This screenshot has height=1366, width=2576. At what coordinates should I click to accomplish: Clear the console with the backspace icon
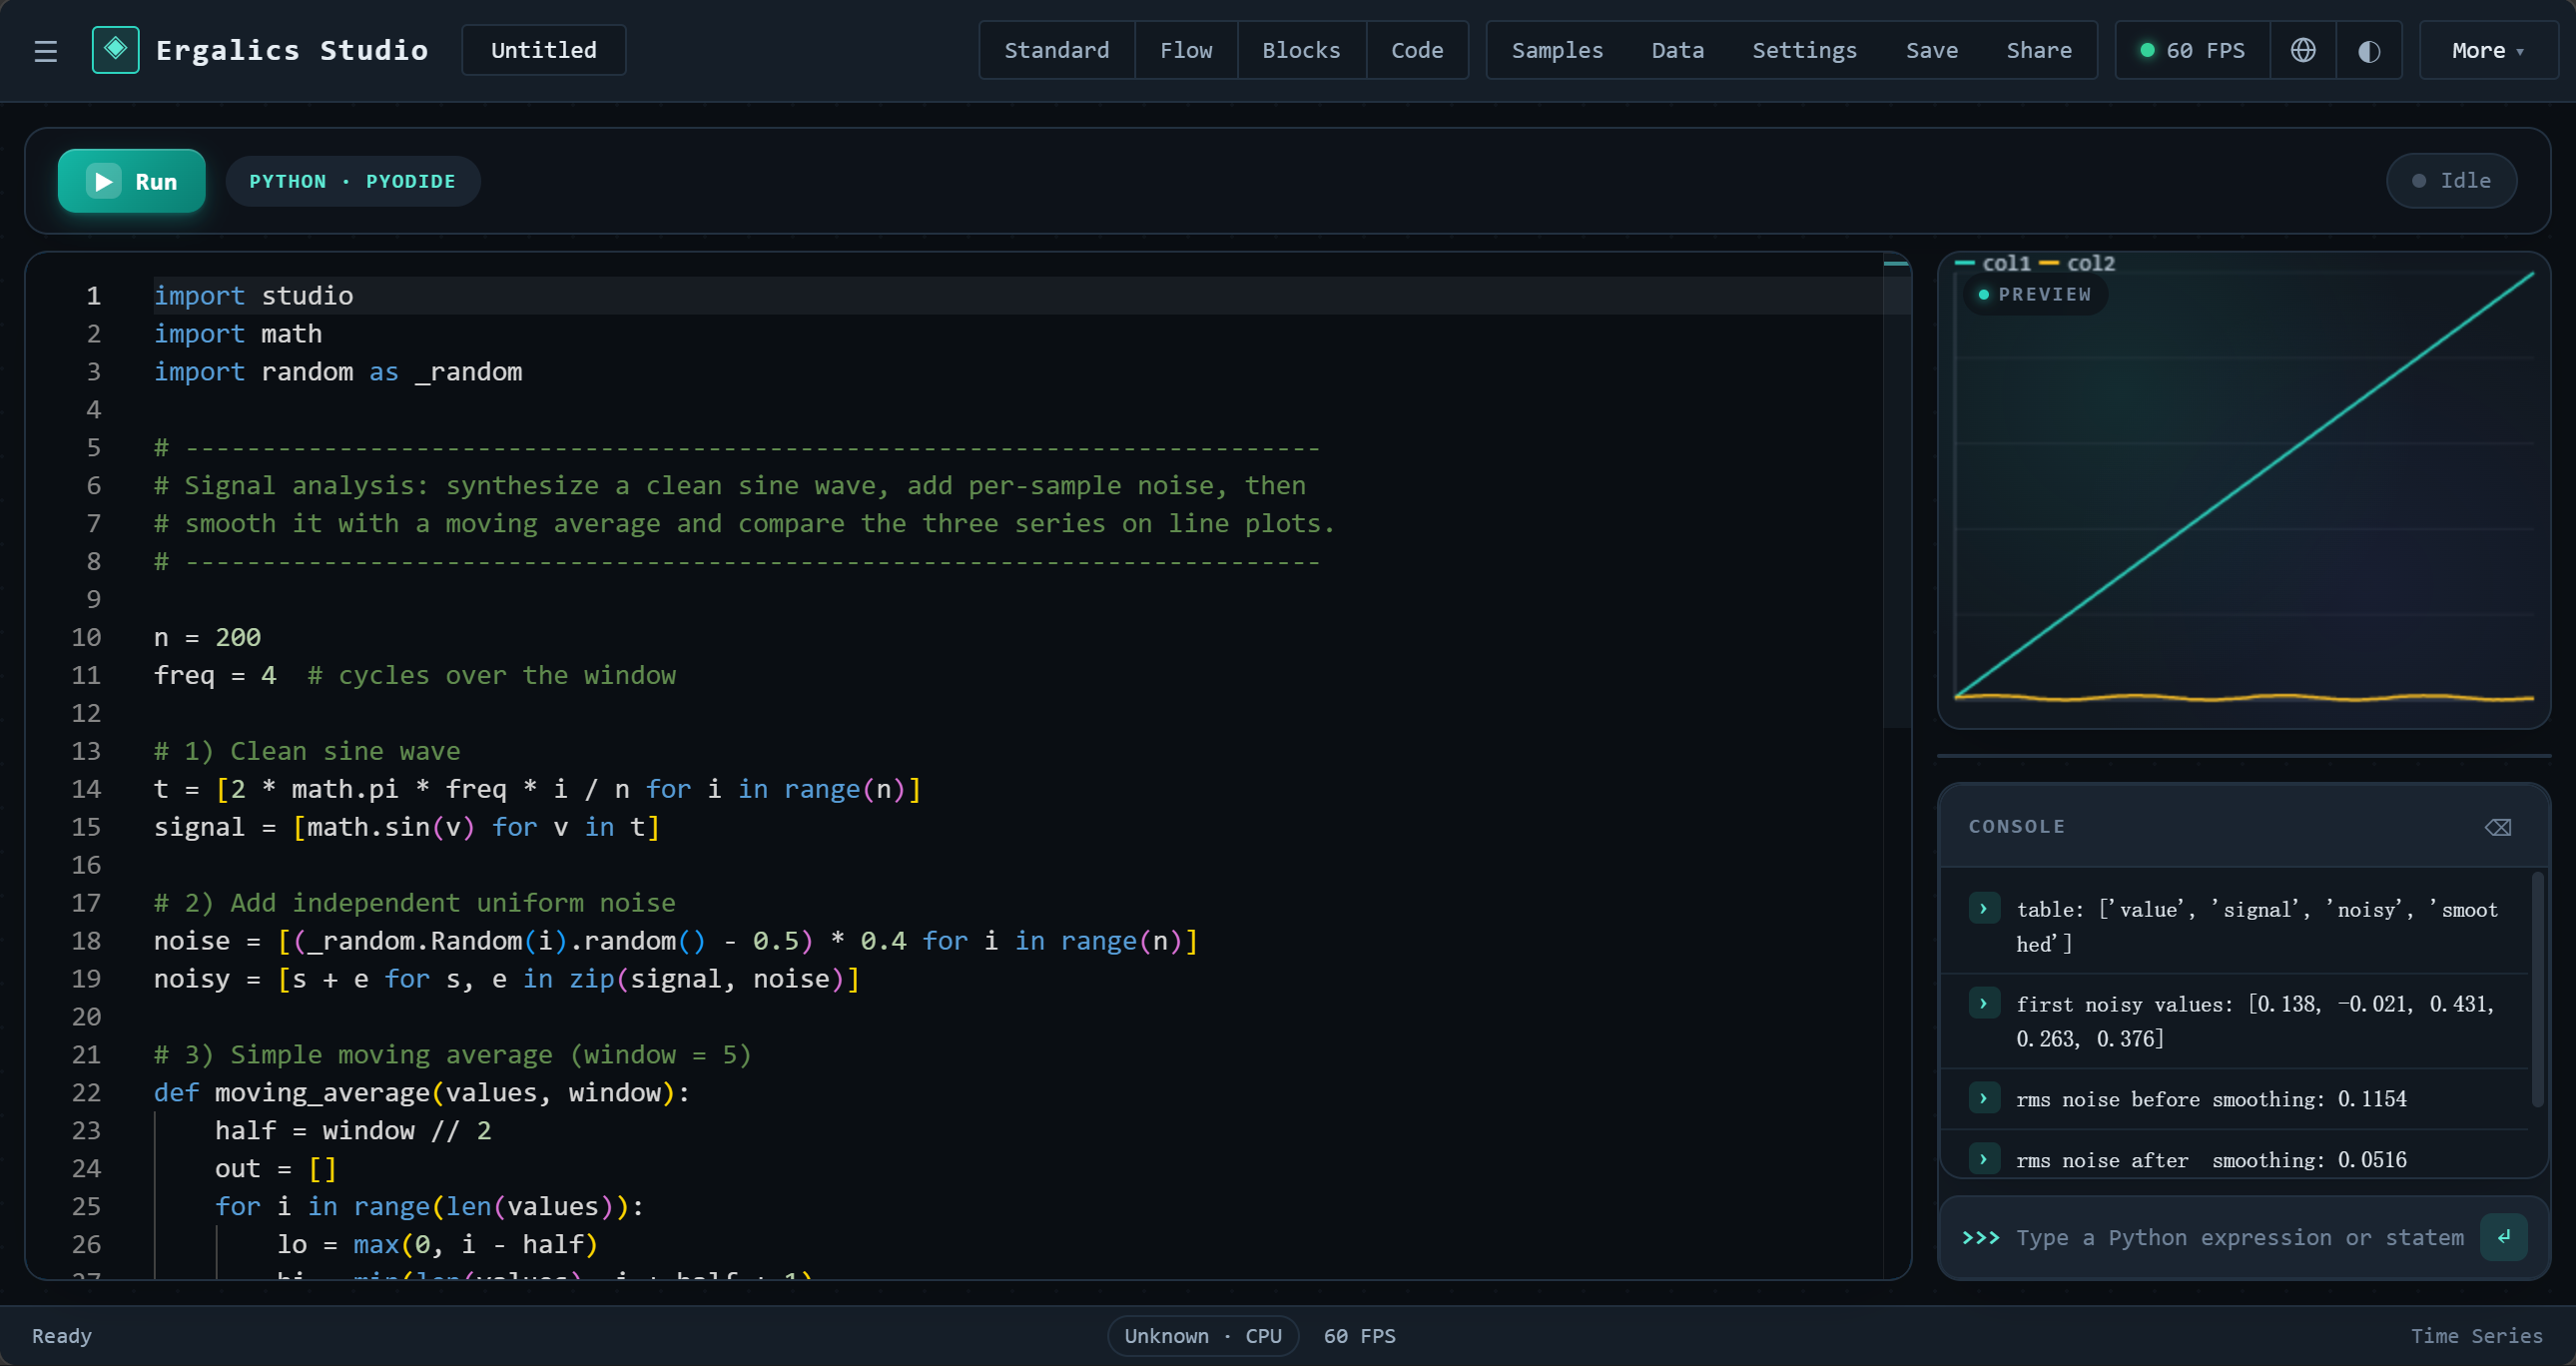tap(2498, 827)
